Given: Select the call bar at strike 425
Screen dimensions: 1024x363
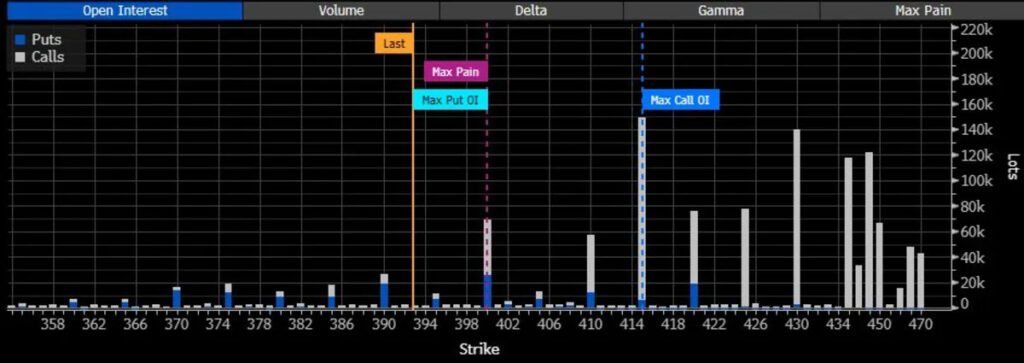Looking at the screenshot, I should (745, 258).
